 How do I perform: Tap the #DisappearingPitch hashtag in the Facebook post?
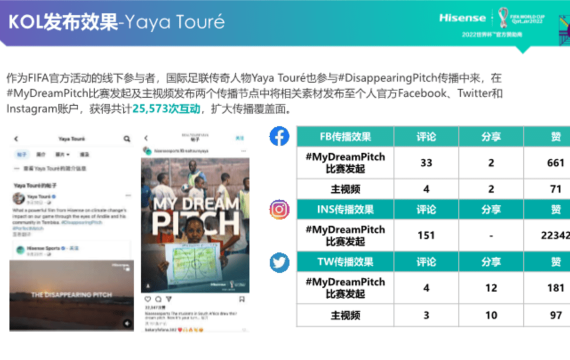pyautogui.click(x=81, y=222)
